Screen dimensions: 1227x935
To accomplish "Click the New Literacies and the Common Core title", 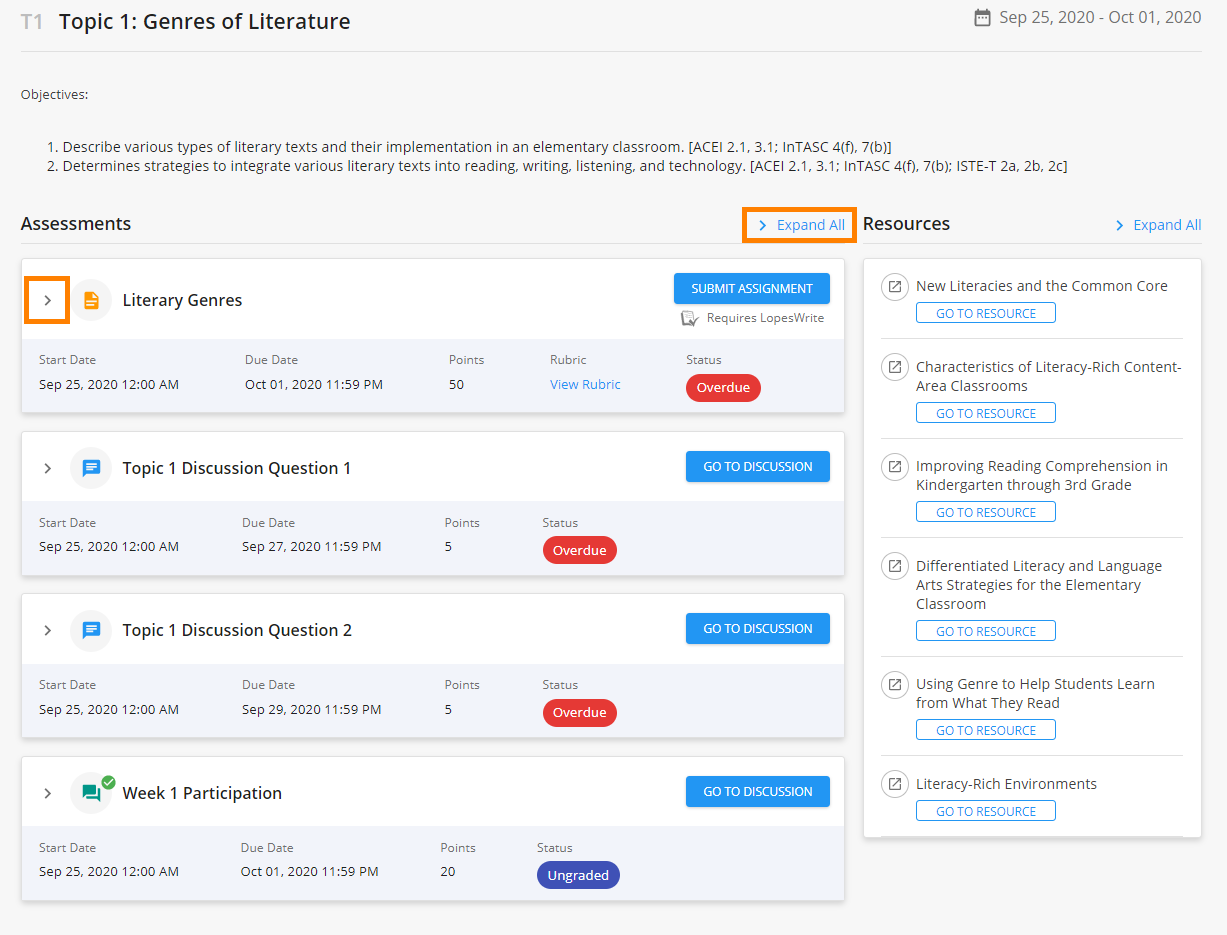I will (1041, 286).
